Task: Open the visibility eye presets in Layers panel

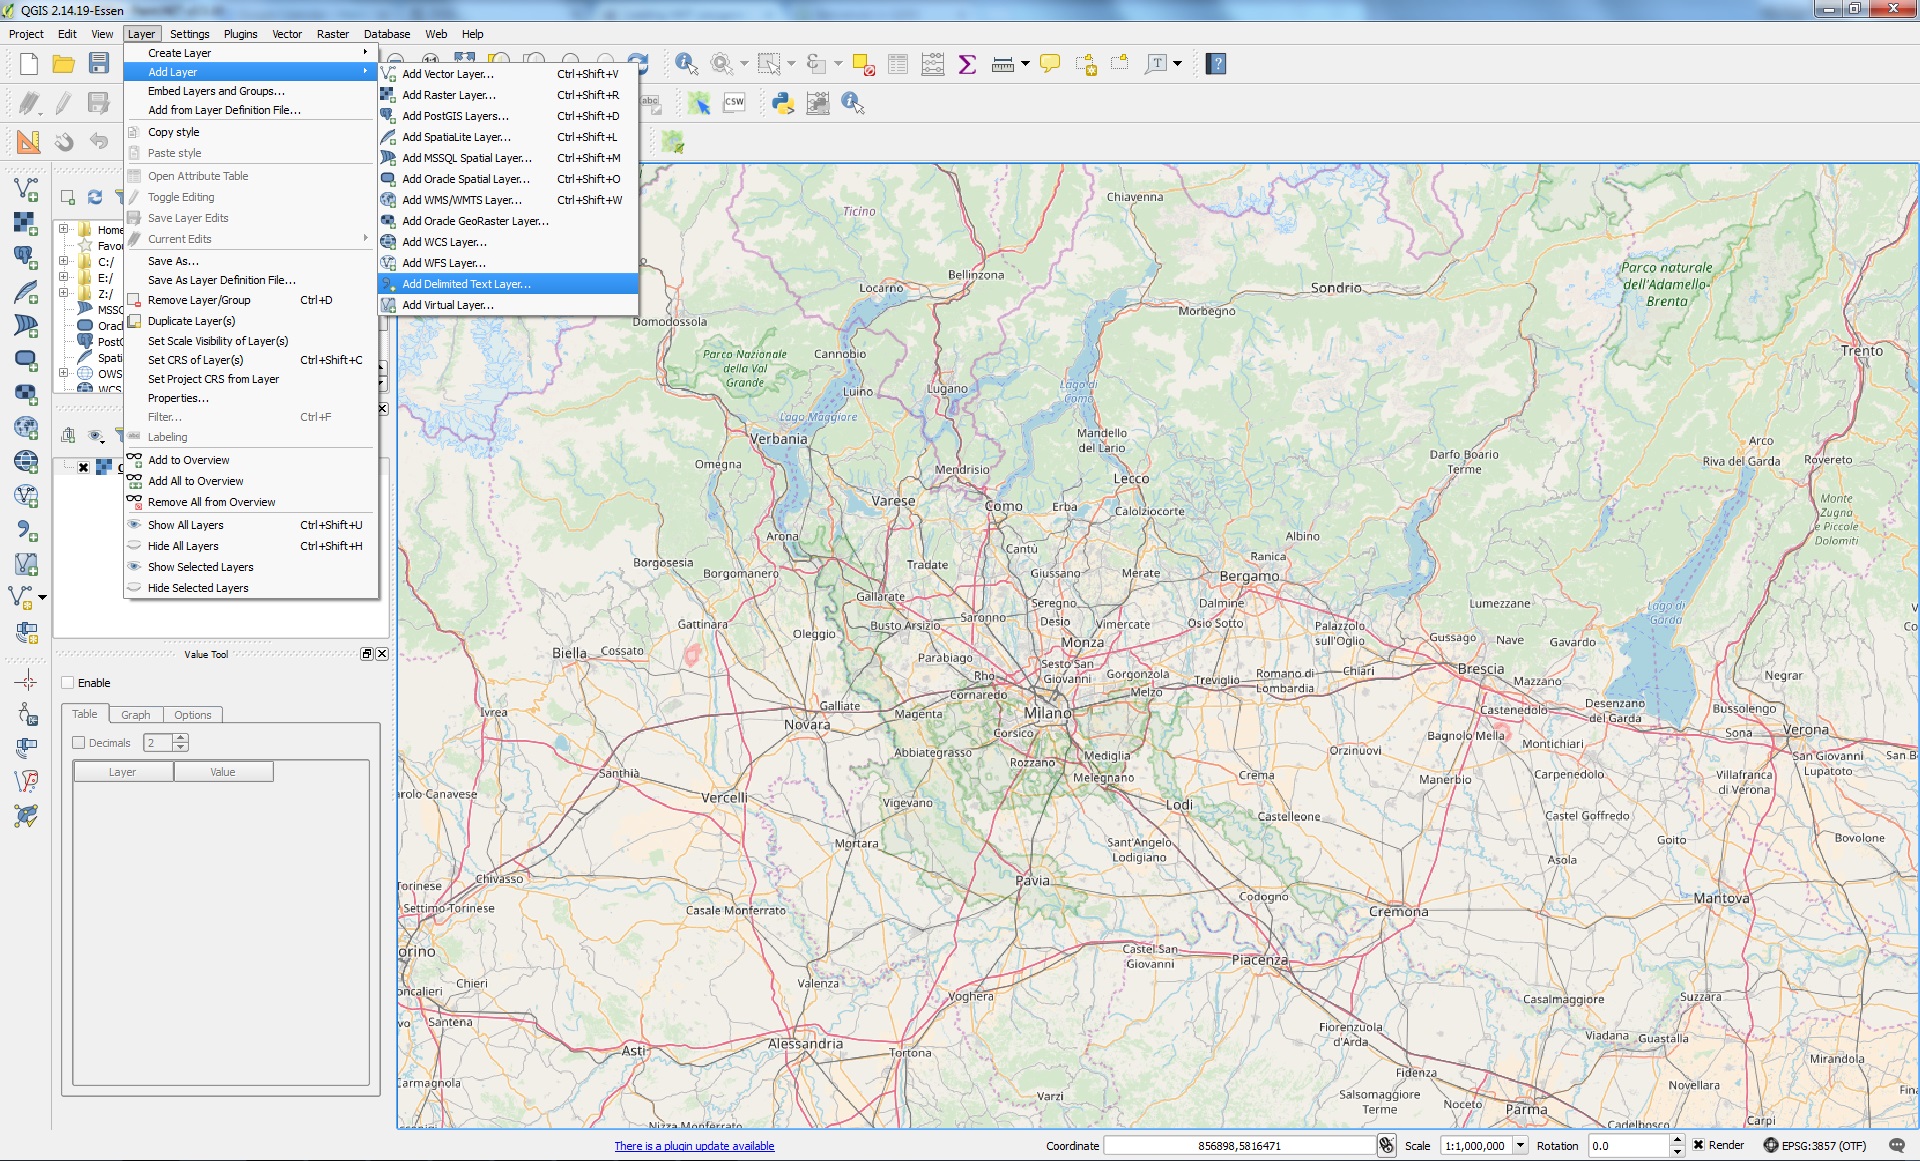Action: coord(96,435)
